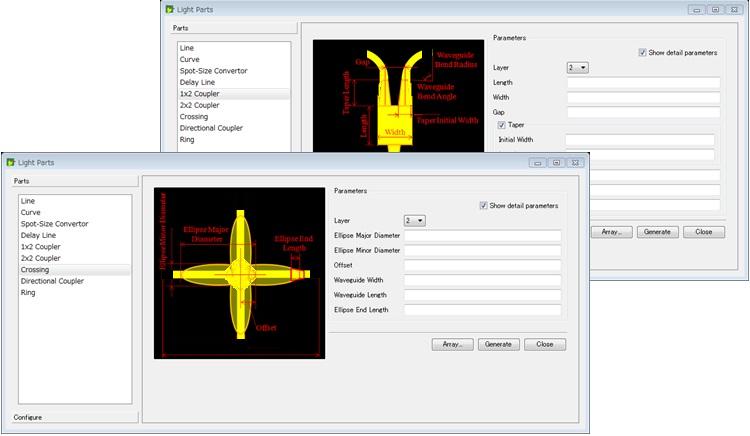Close the back Light Parts window via X
Image resolution: width=750 pixels, height=436 pixels.
pyautogui.click(x=734, y=10)
